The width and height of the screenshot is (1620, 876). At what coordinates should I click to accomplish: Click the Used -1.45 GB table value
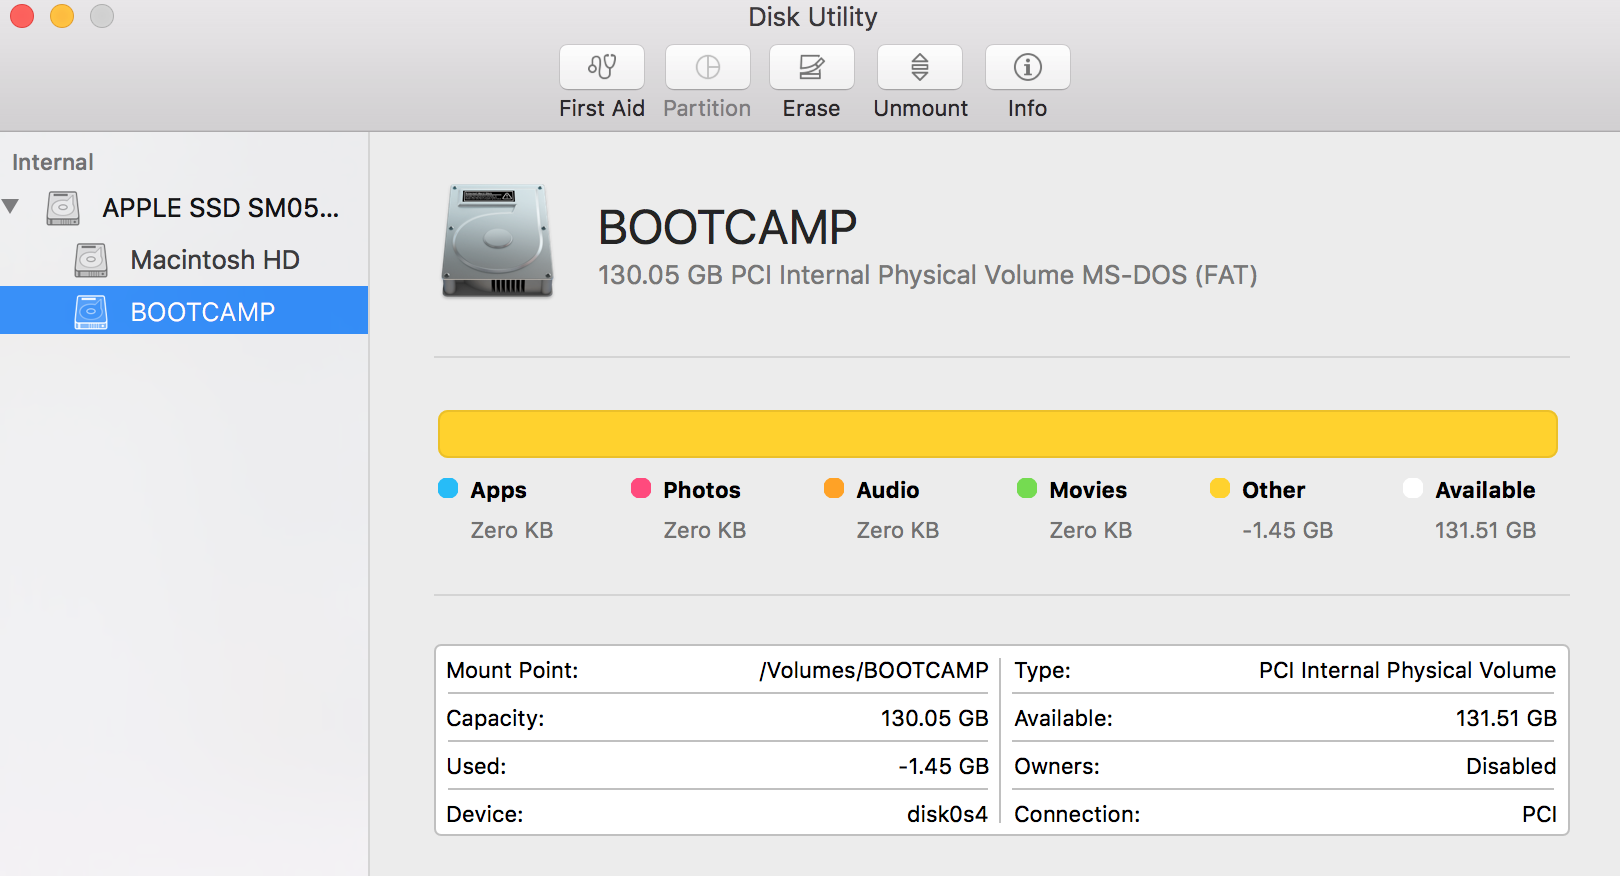[943, 766]
